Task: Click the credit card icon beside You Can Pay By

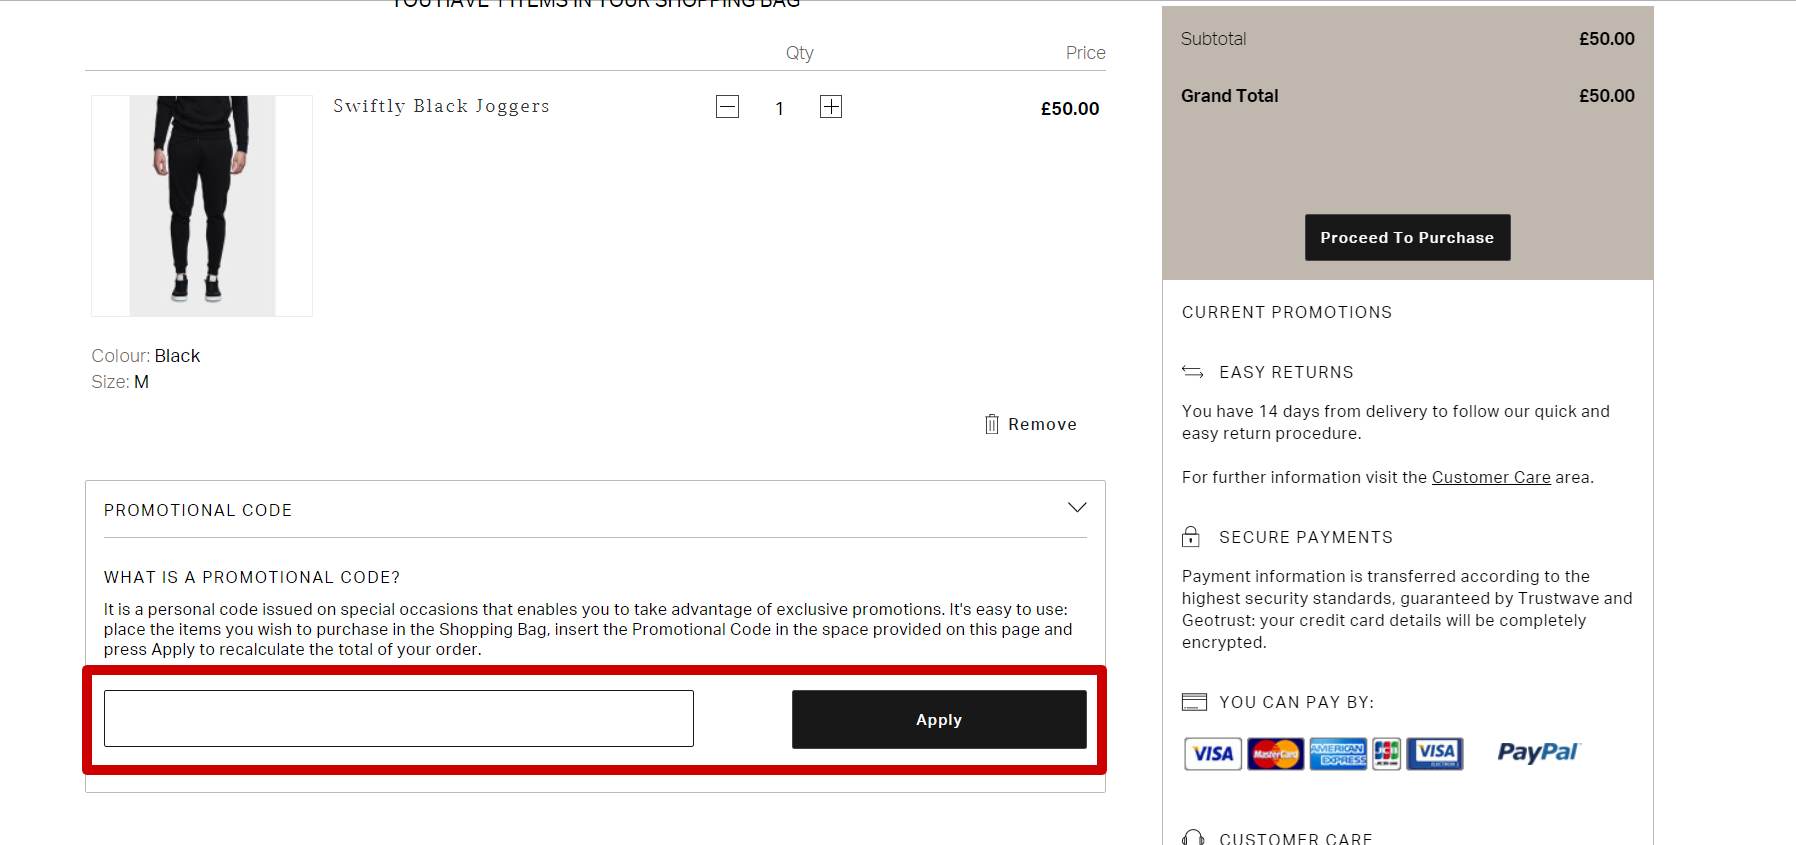Action: [1194, 702]
